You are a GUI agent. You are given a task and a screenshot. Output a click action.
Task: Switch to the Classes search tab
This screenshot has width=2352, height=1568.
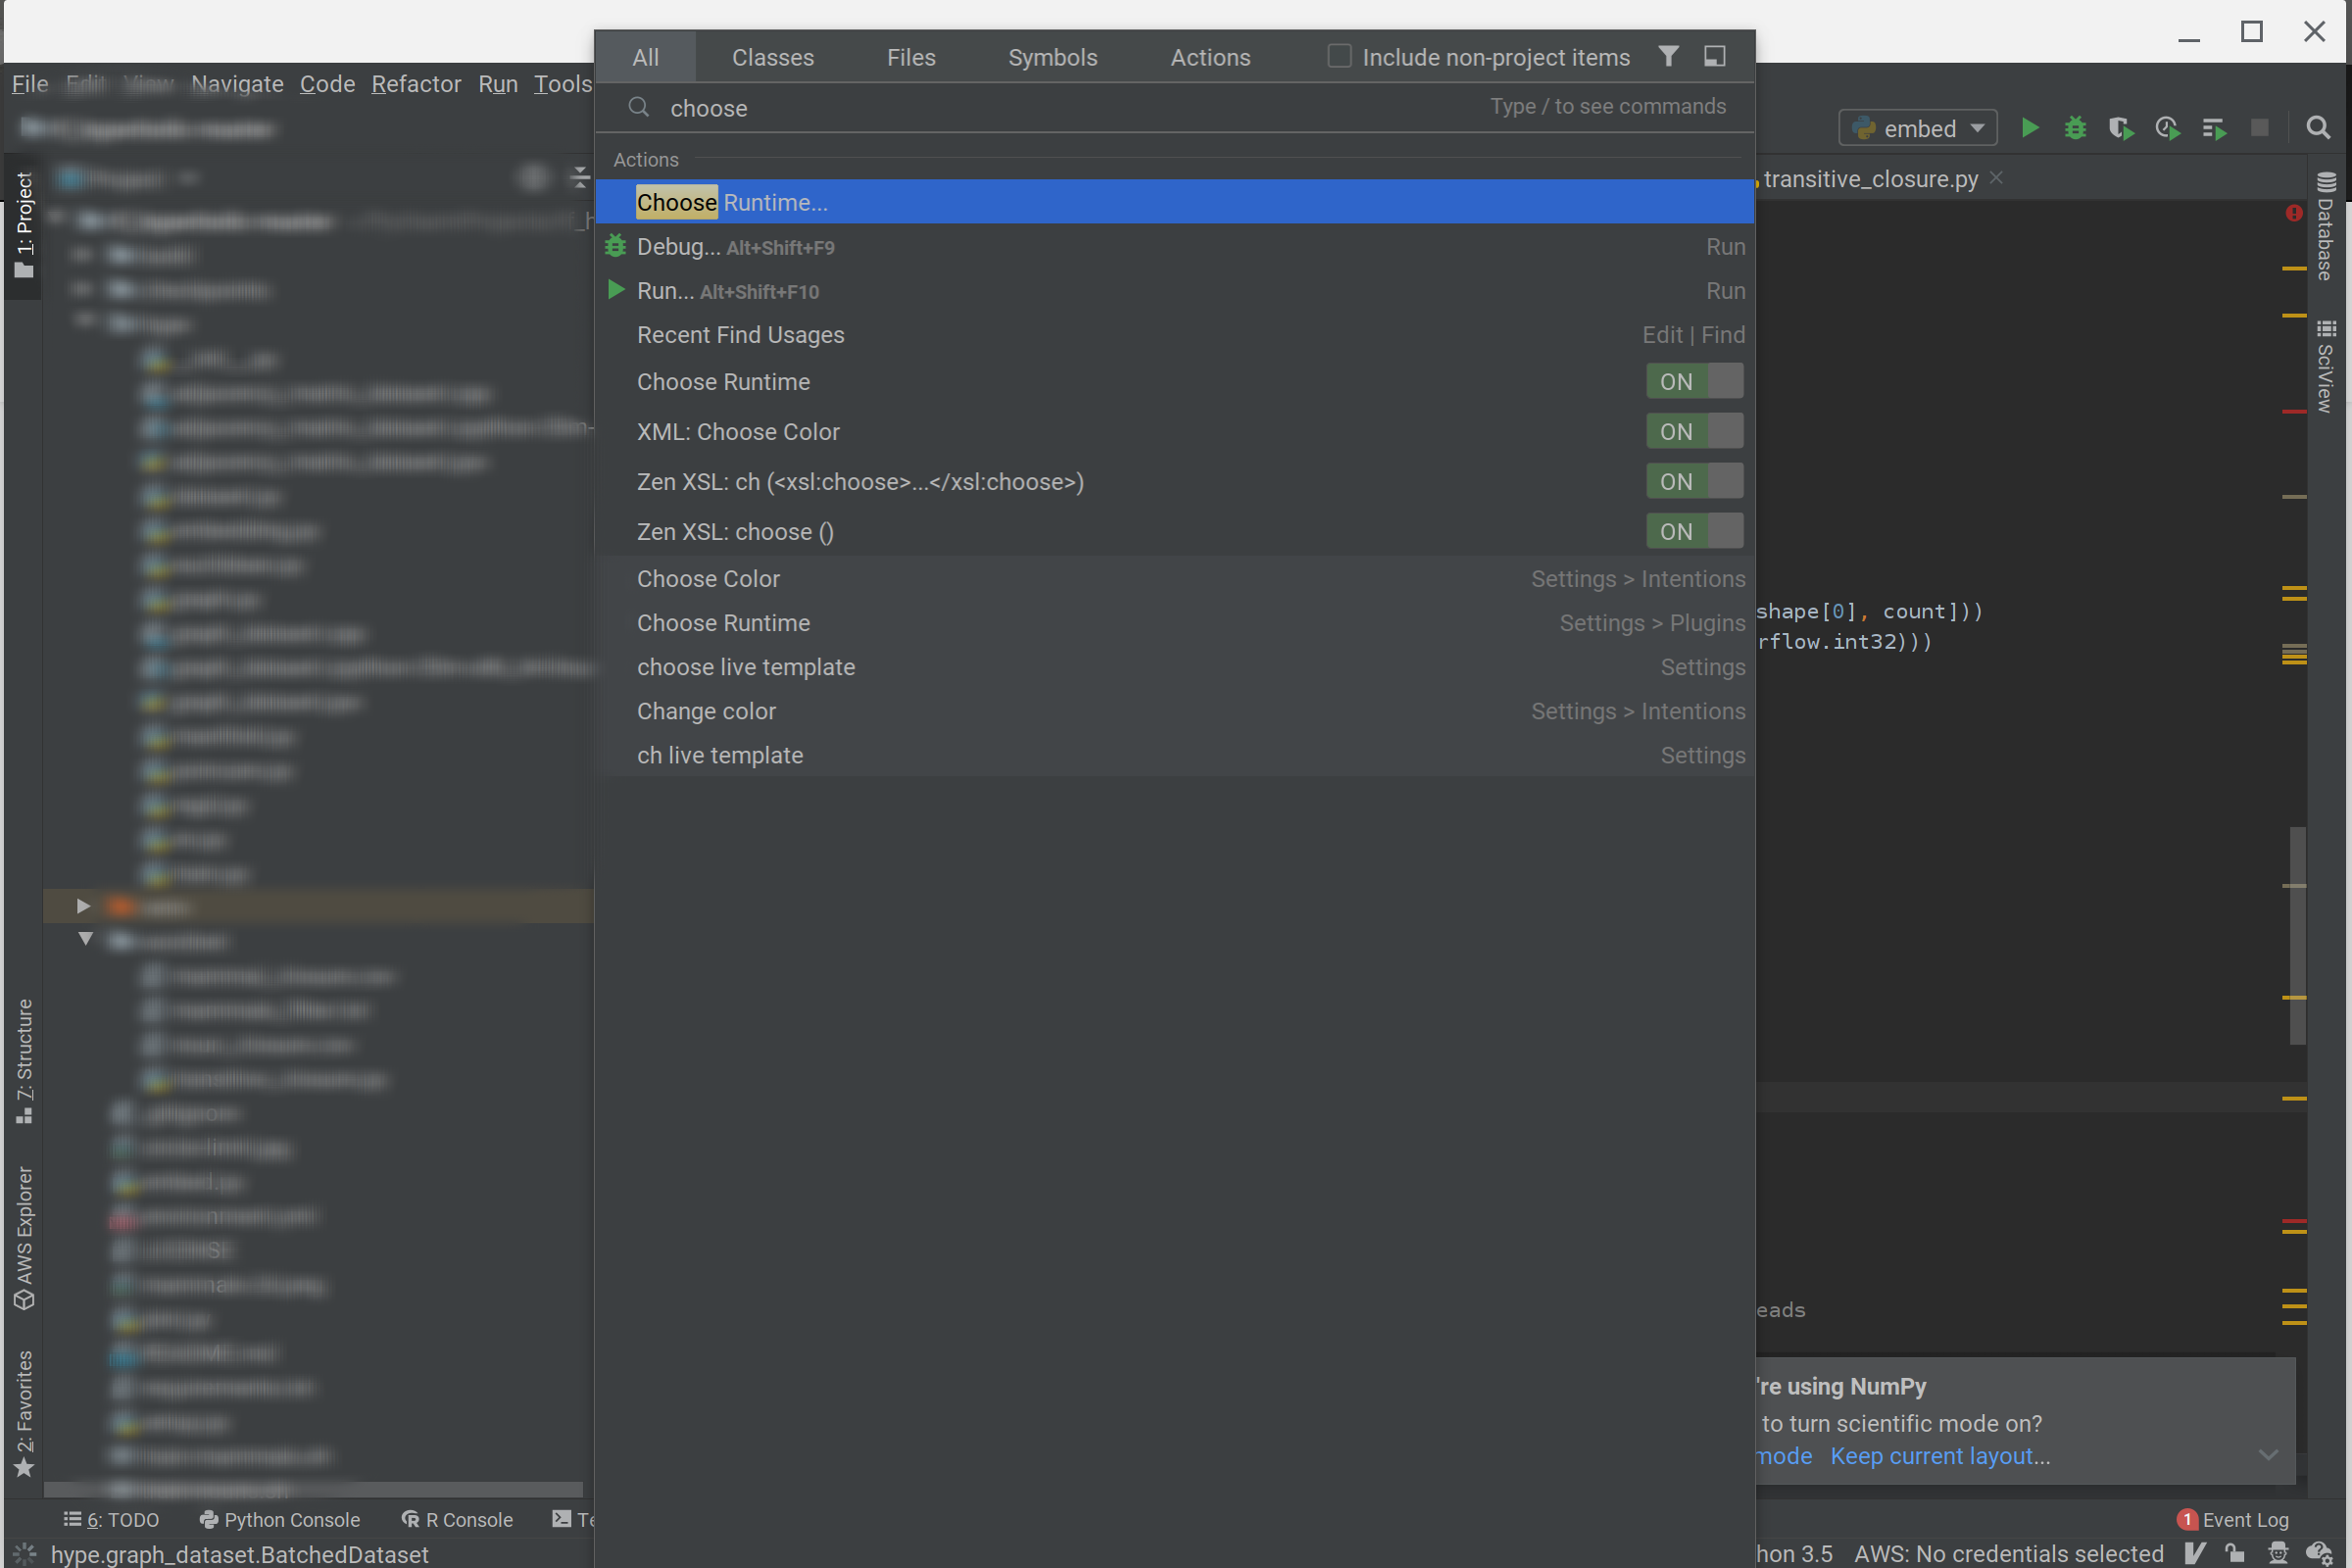click(x=772, y=57)
